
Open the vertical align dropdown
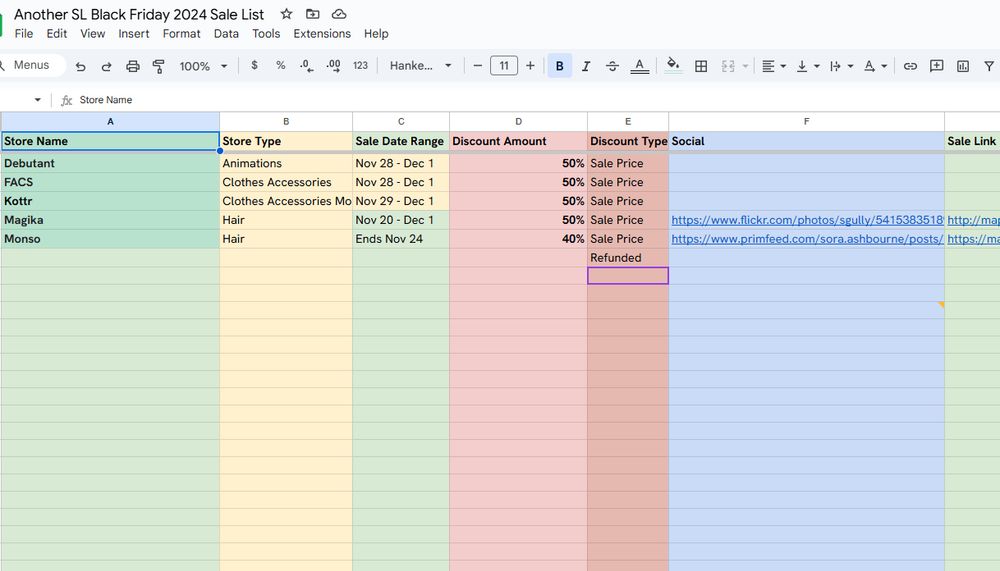click(807, 66)
